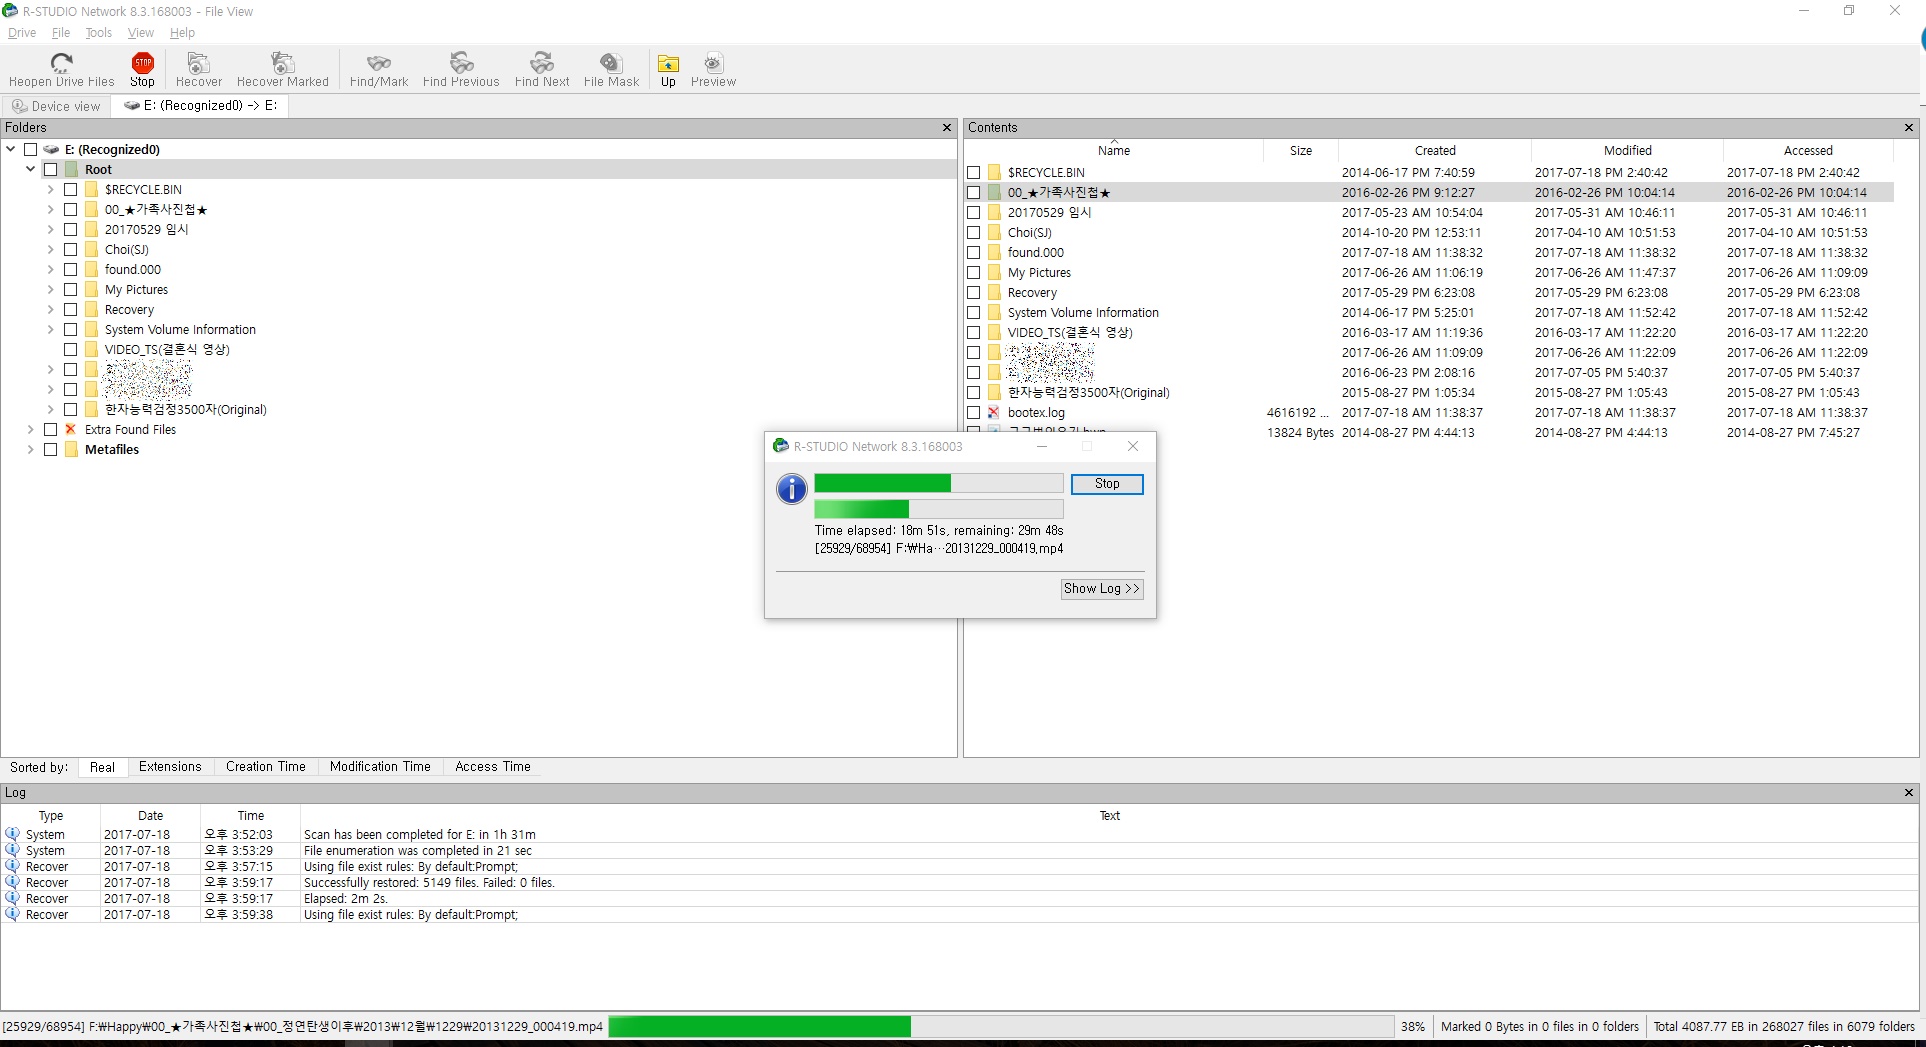Viewport: 1926px width, 1047px height.
Task: Click the Choi(SJ) folder icon in Contents
Action: click(994, 232)
